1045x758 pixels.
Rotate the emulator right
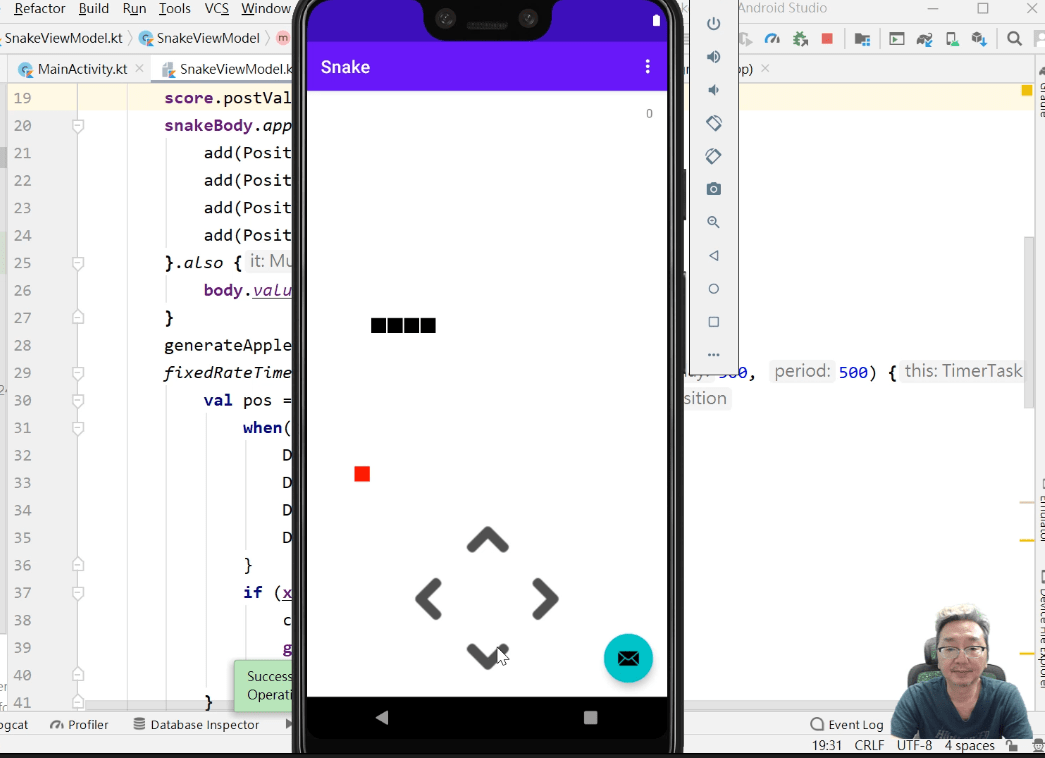click(x=713, y=156)
